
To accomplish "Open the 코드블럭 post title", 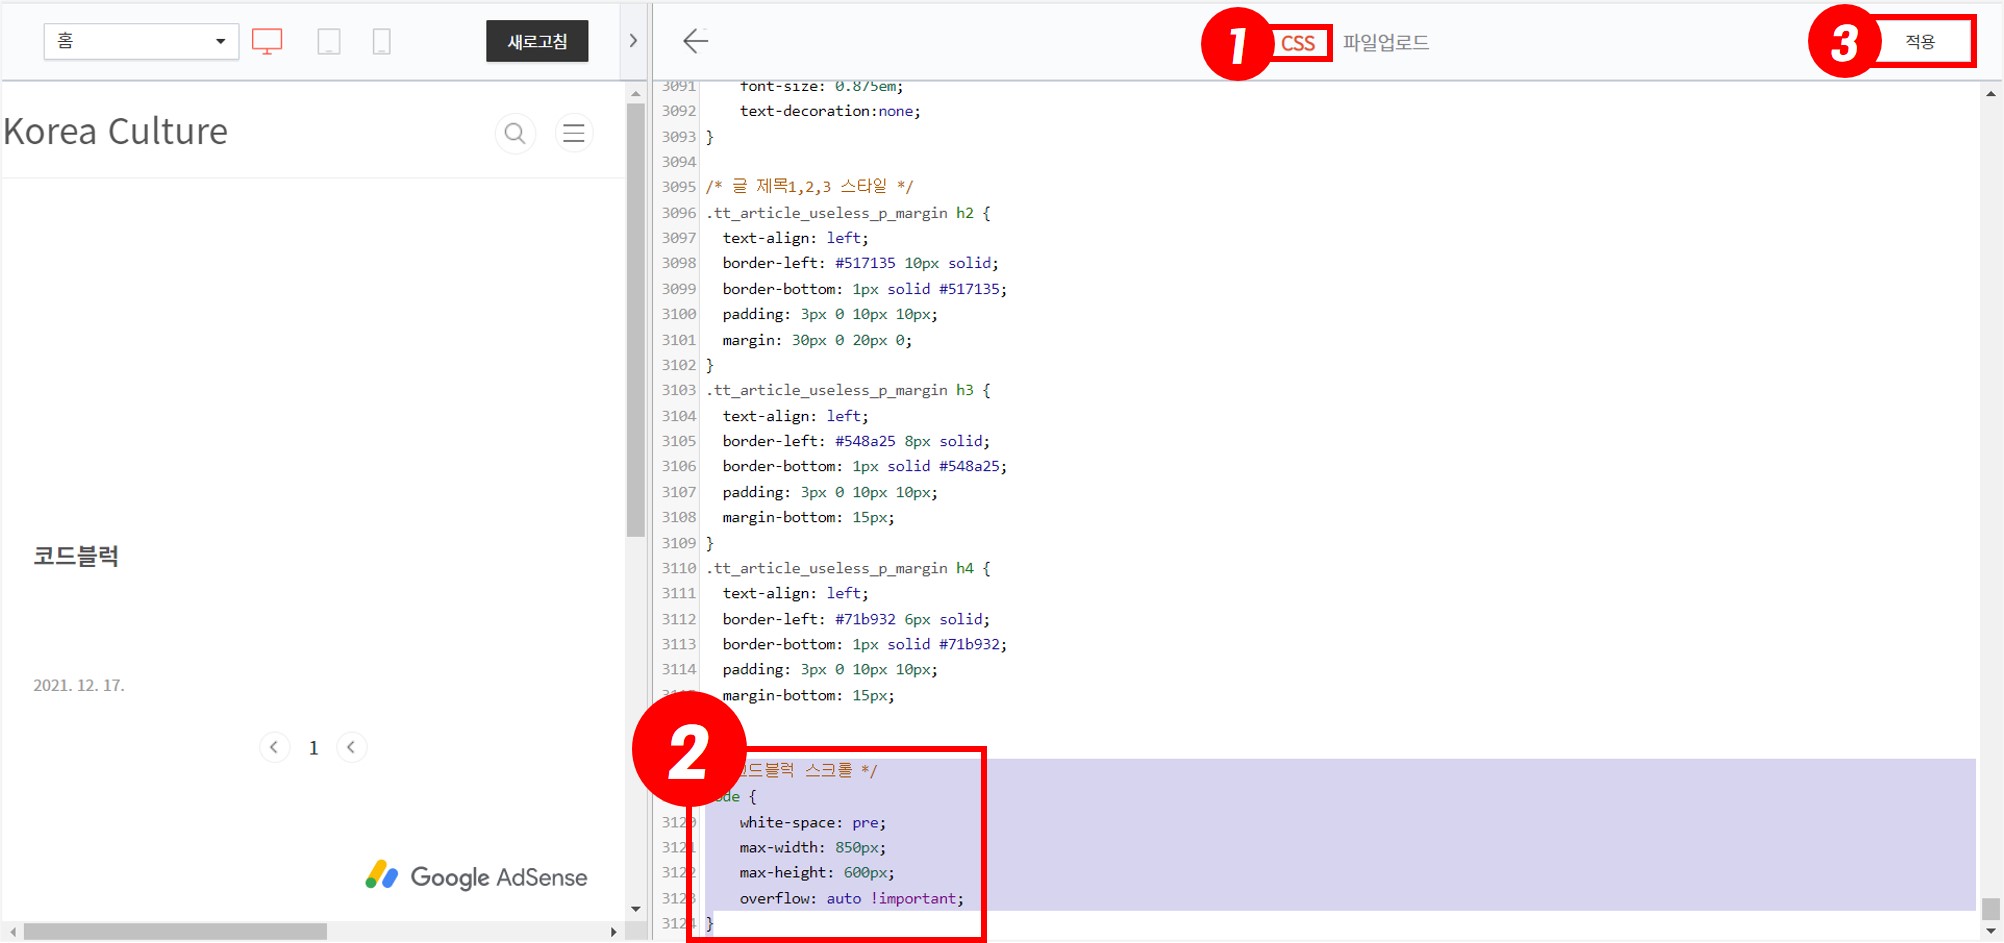I will (x=76, y=556).
